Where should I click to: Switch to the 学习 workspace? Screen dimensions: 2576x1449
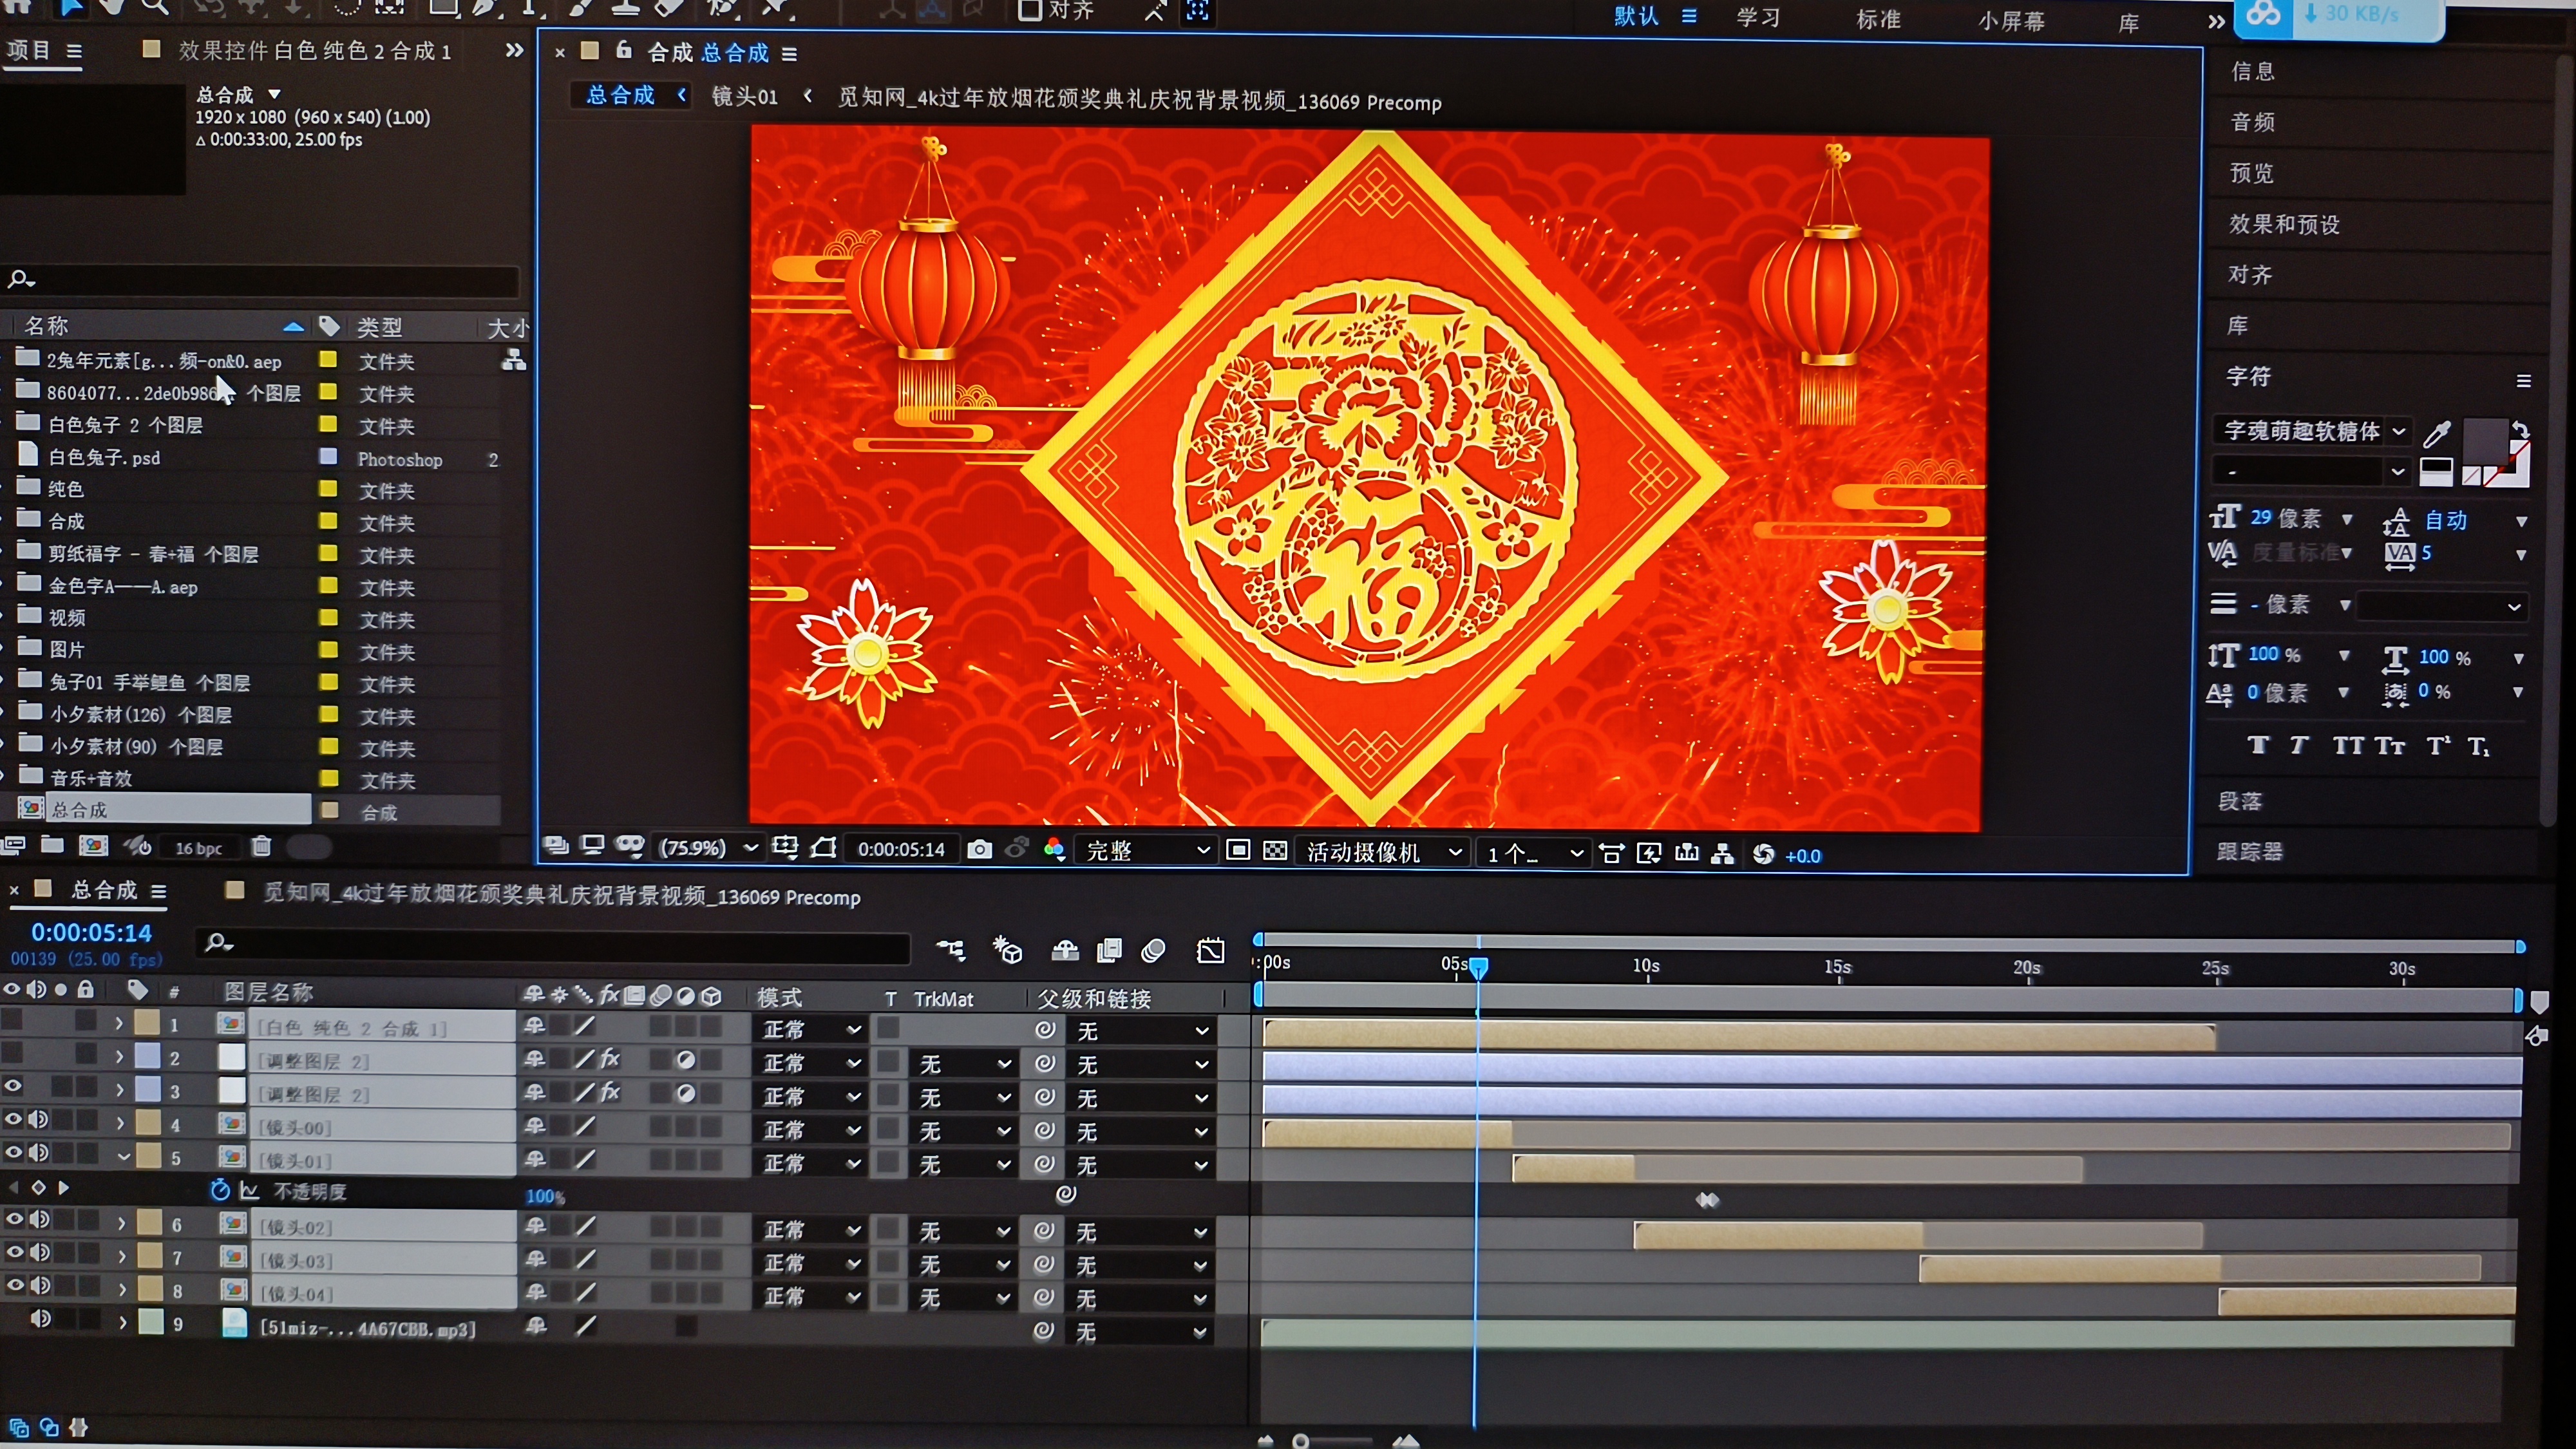click(1757, 17)
